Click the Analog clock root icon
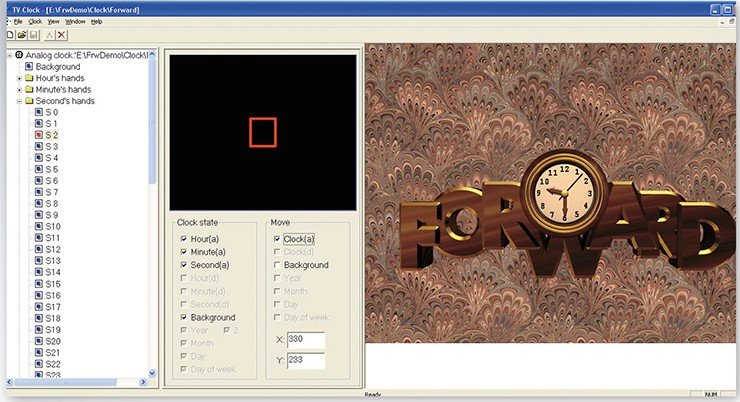740x402 pixels. (x=19, y=55)
